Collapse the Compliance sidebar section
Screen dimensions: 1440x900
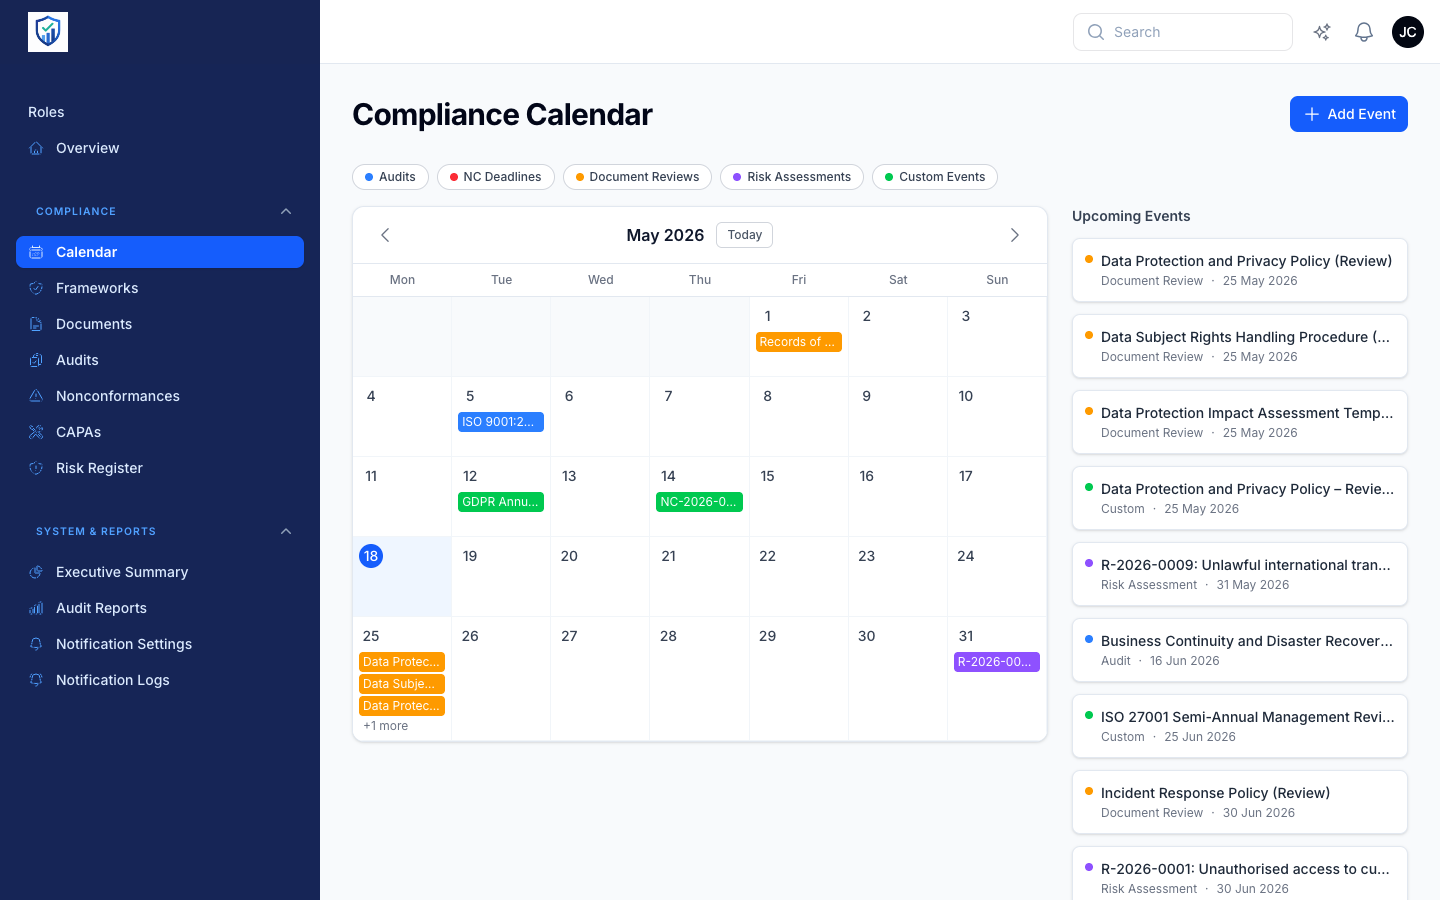pos(286,211)
